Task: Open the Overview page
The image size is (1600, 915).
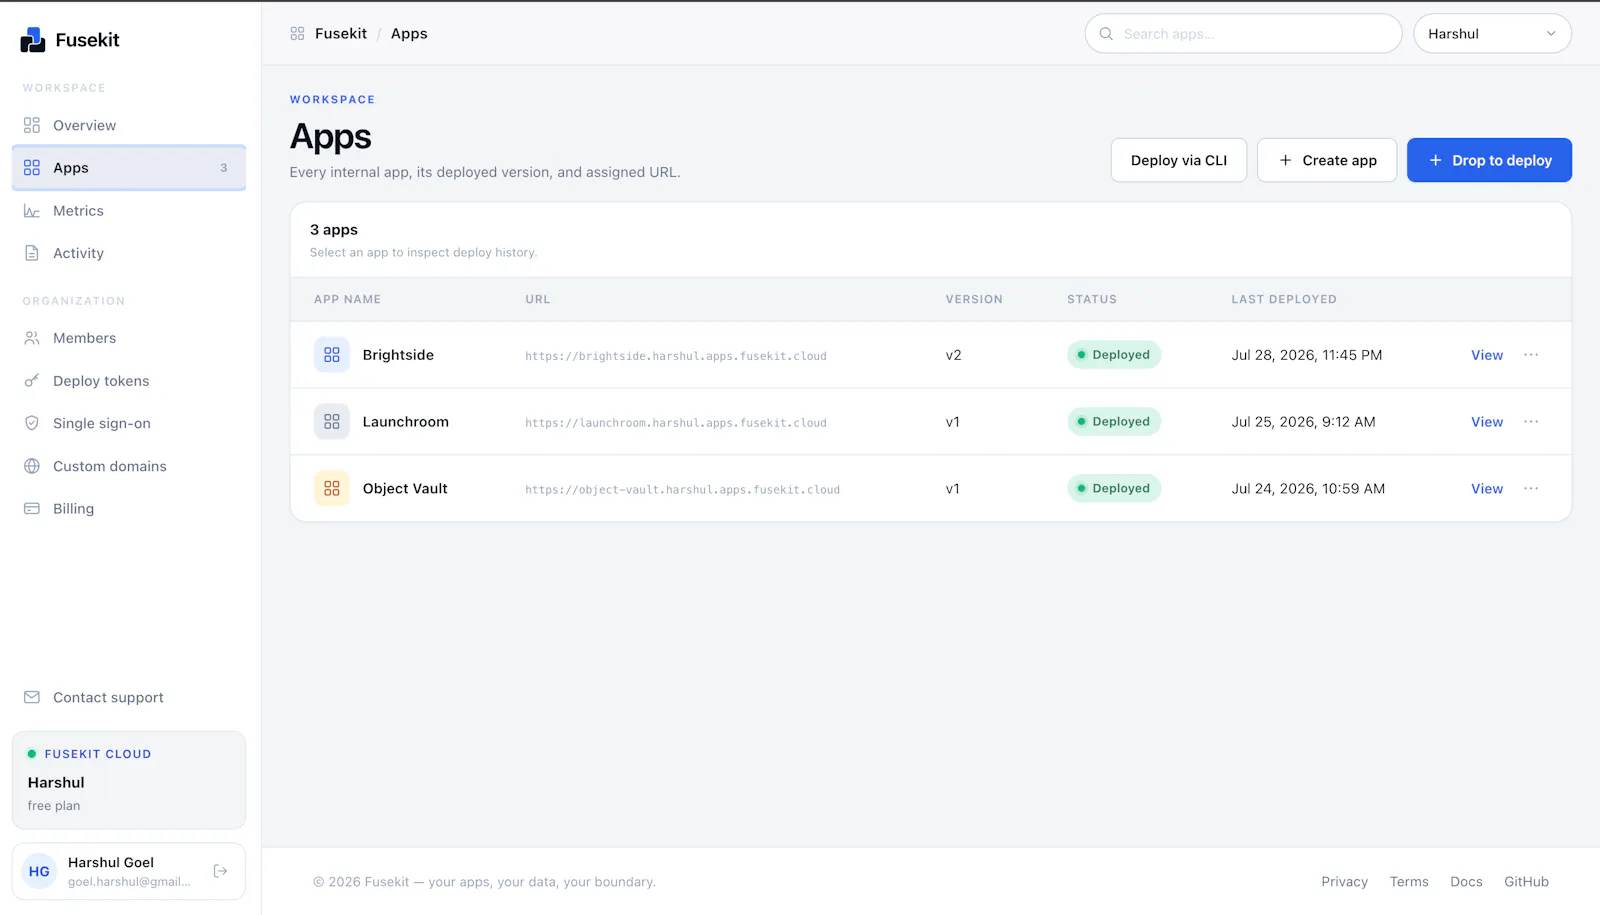Action: 129,125
